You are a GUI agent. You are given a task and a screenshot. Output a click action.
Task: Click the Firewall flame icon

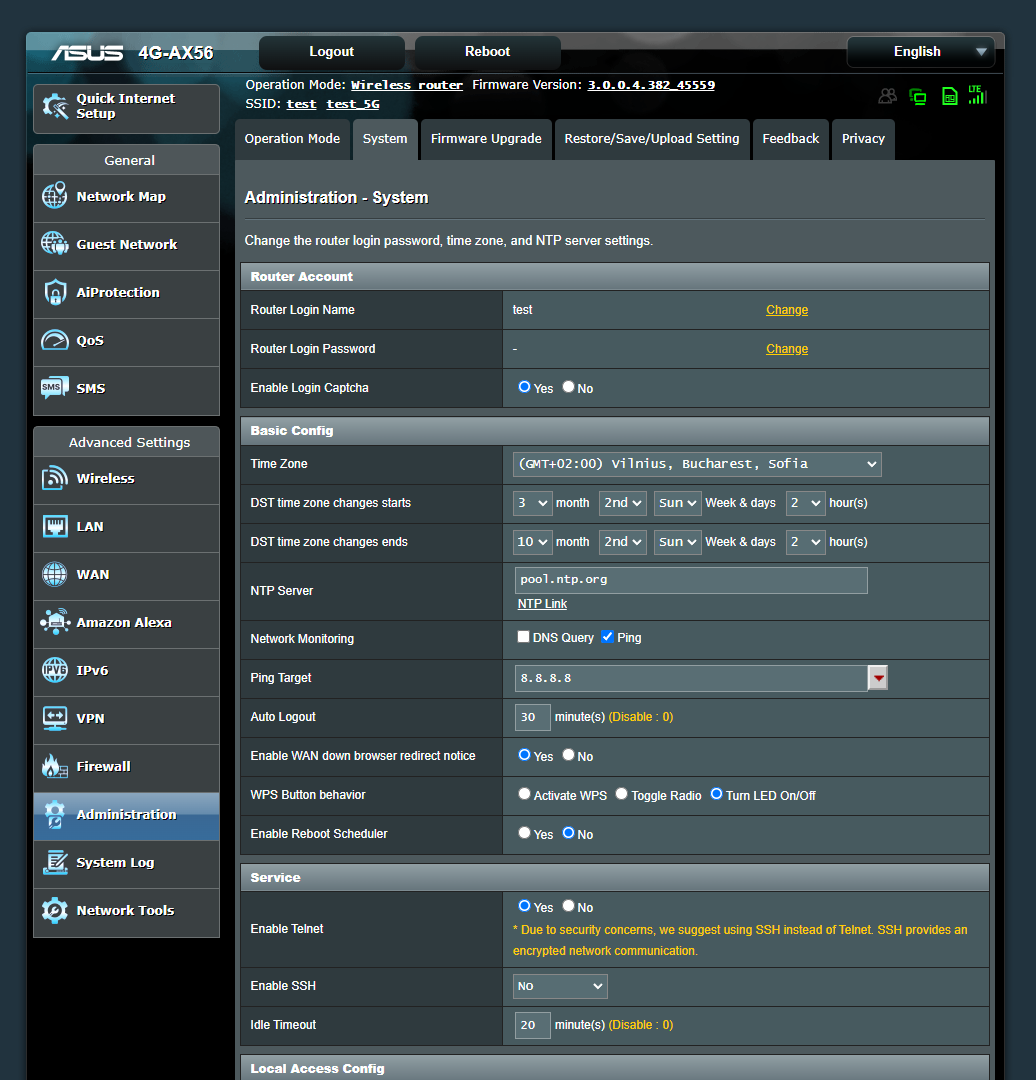pyautogui.click(x=54, y=766)
